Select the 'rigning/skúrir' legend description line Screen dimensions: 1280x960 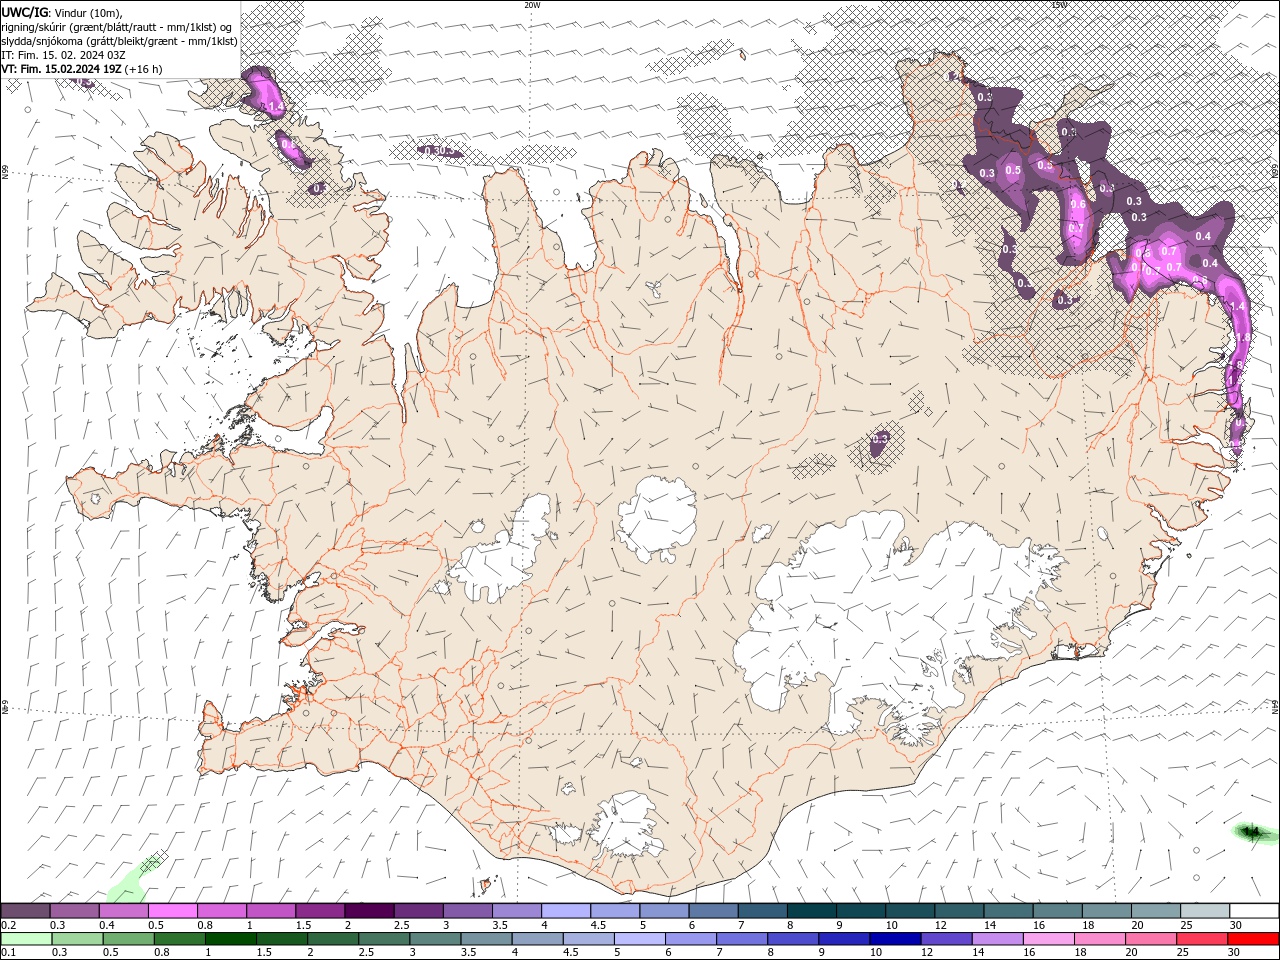(117, 27)
